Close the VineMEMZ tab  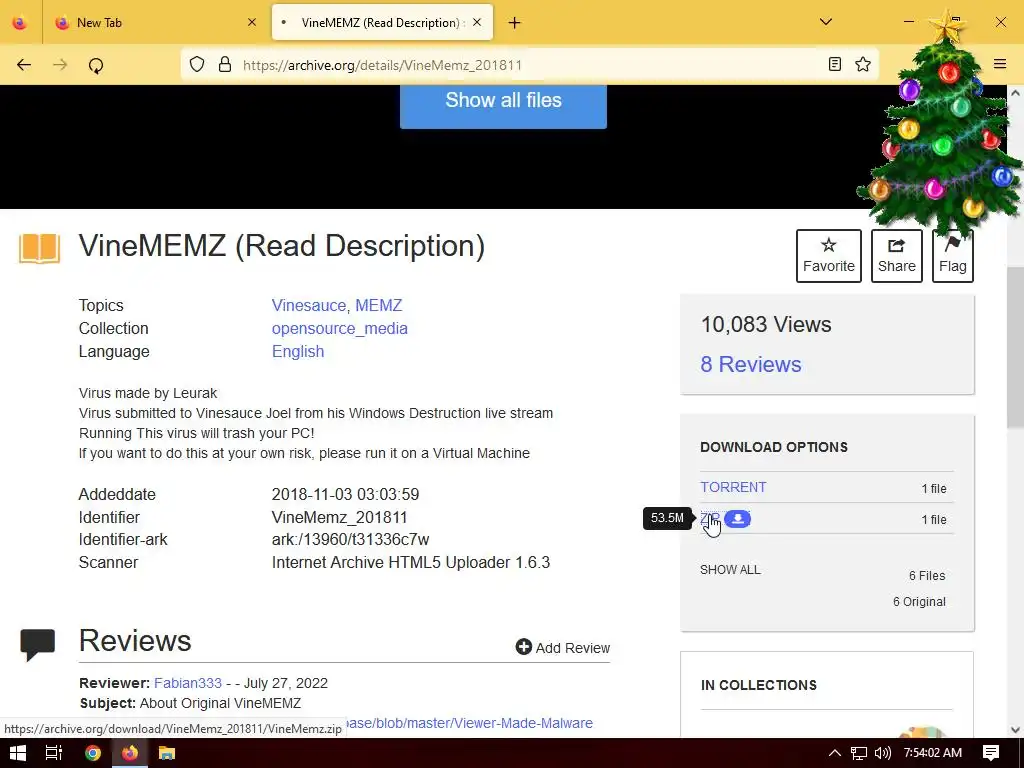coord(477,22)
